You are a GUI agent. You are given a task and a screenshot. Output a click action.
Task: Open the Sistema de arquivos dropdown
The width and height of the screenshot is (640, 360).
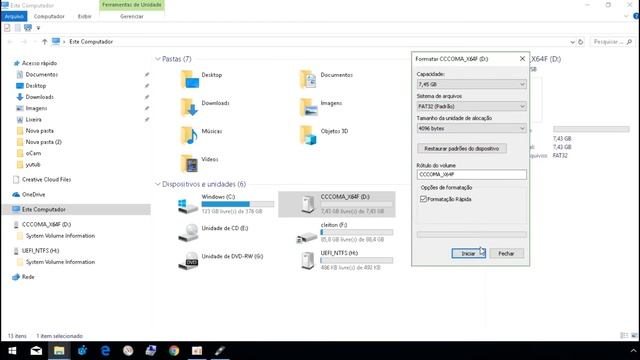[471, 106]
